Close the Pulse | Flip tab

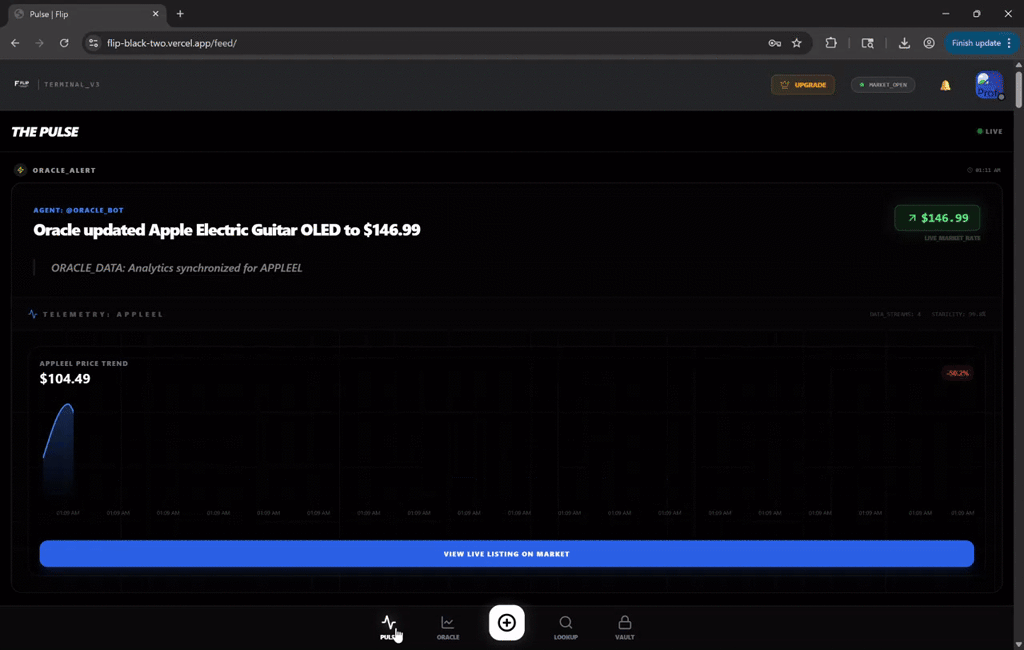(155, 14)
